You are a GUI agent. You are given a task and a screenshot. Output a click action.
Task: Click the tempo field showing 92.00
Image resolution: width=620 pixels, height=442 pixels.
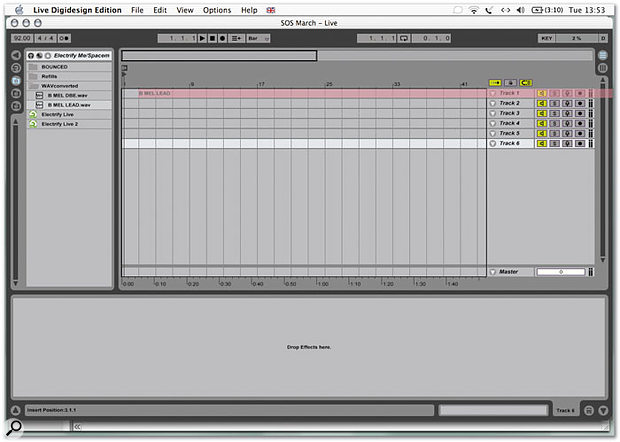coord(22,38)
